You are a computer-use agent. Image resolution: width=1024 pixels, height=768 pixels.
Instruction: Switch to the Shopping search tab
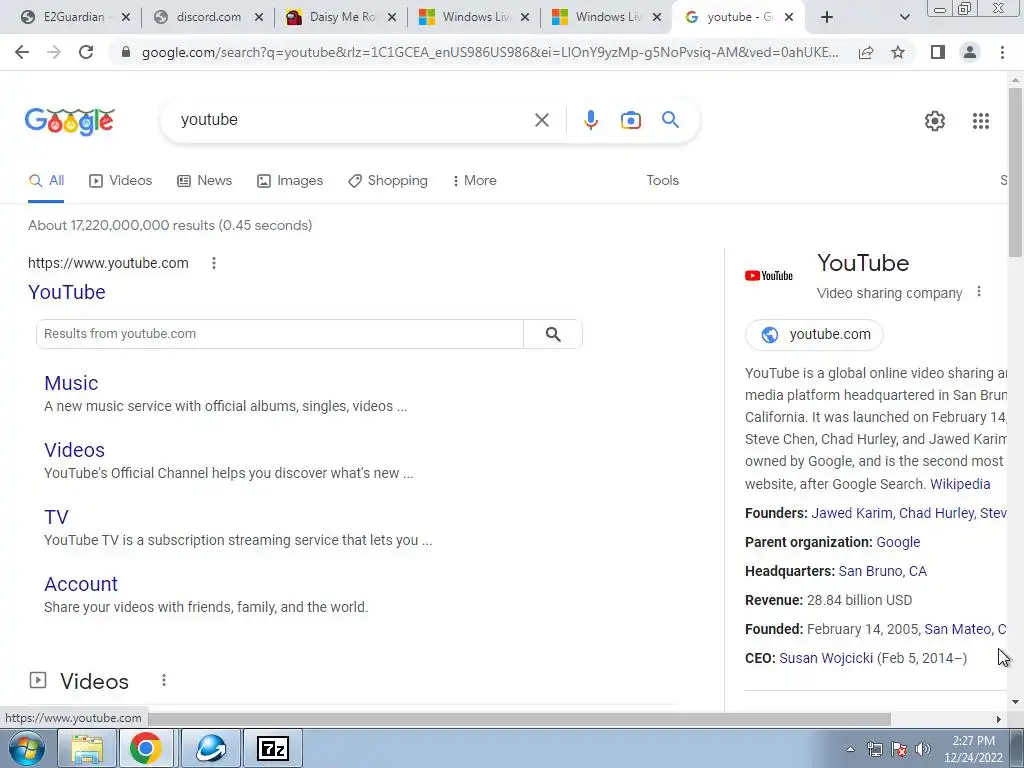click(388, 181)
